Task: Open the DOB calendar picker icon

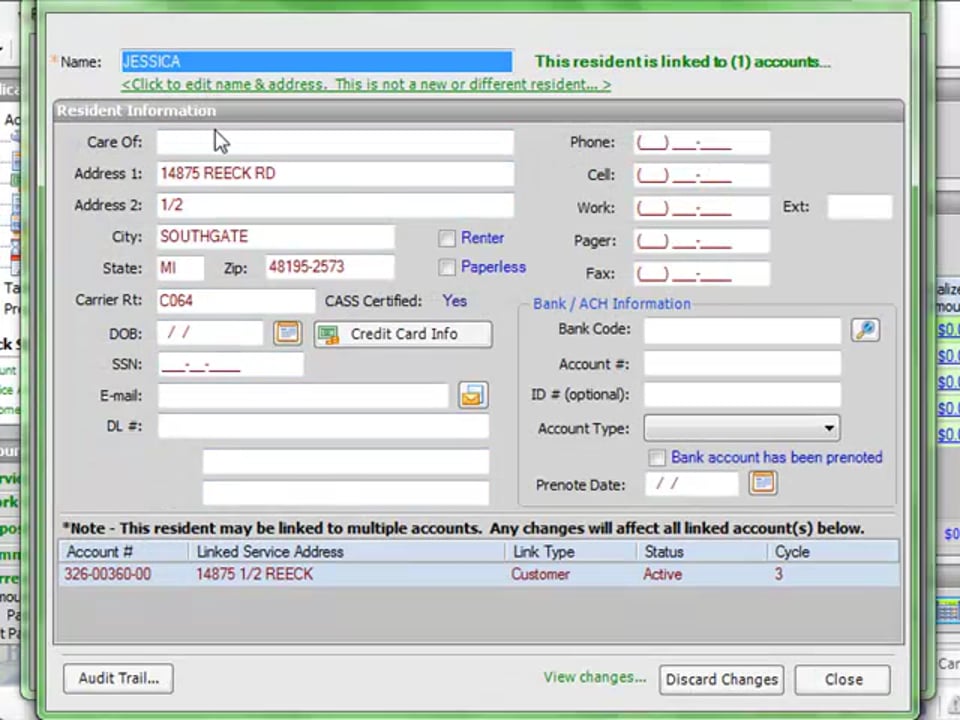Action: point(287,333)
